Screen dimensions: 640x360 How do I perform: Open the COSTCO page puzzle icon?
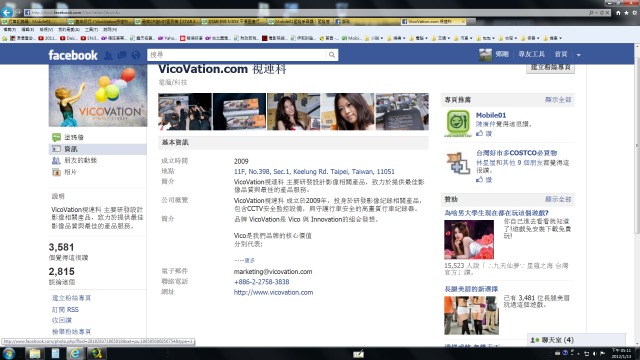pos(458,163)
